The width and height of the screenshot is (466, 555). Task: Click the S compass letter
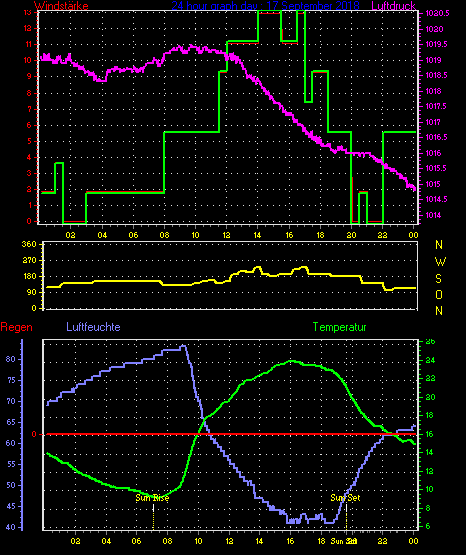coord(438,279)
